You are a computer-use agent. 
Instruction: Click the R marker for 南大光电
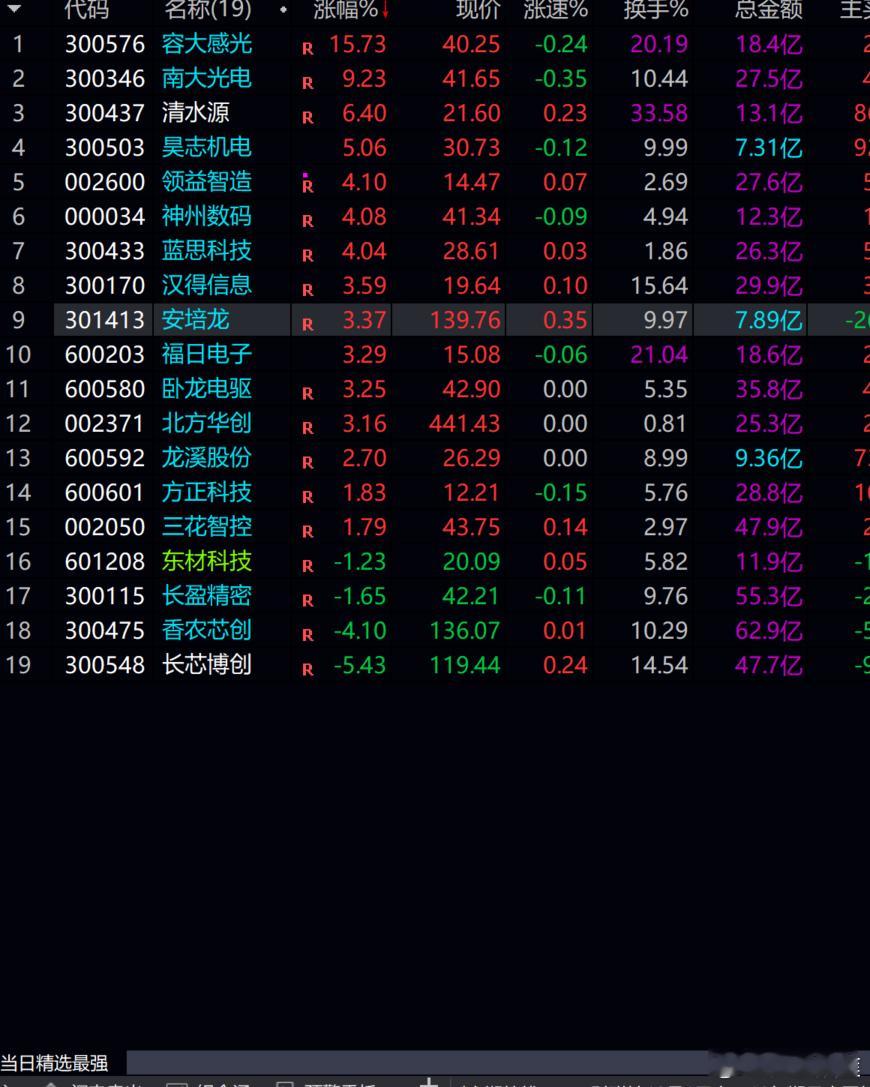point(308,83)
